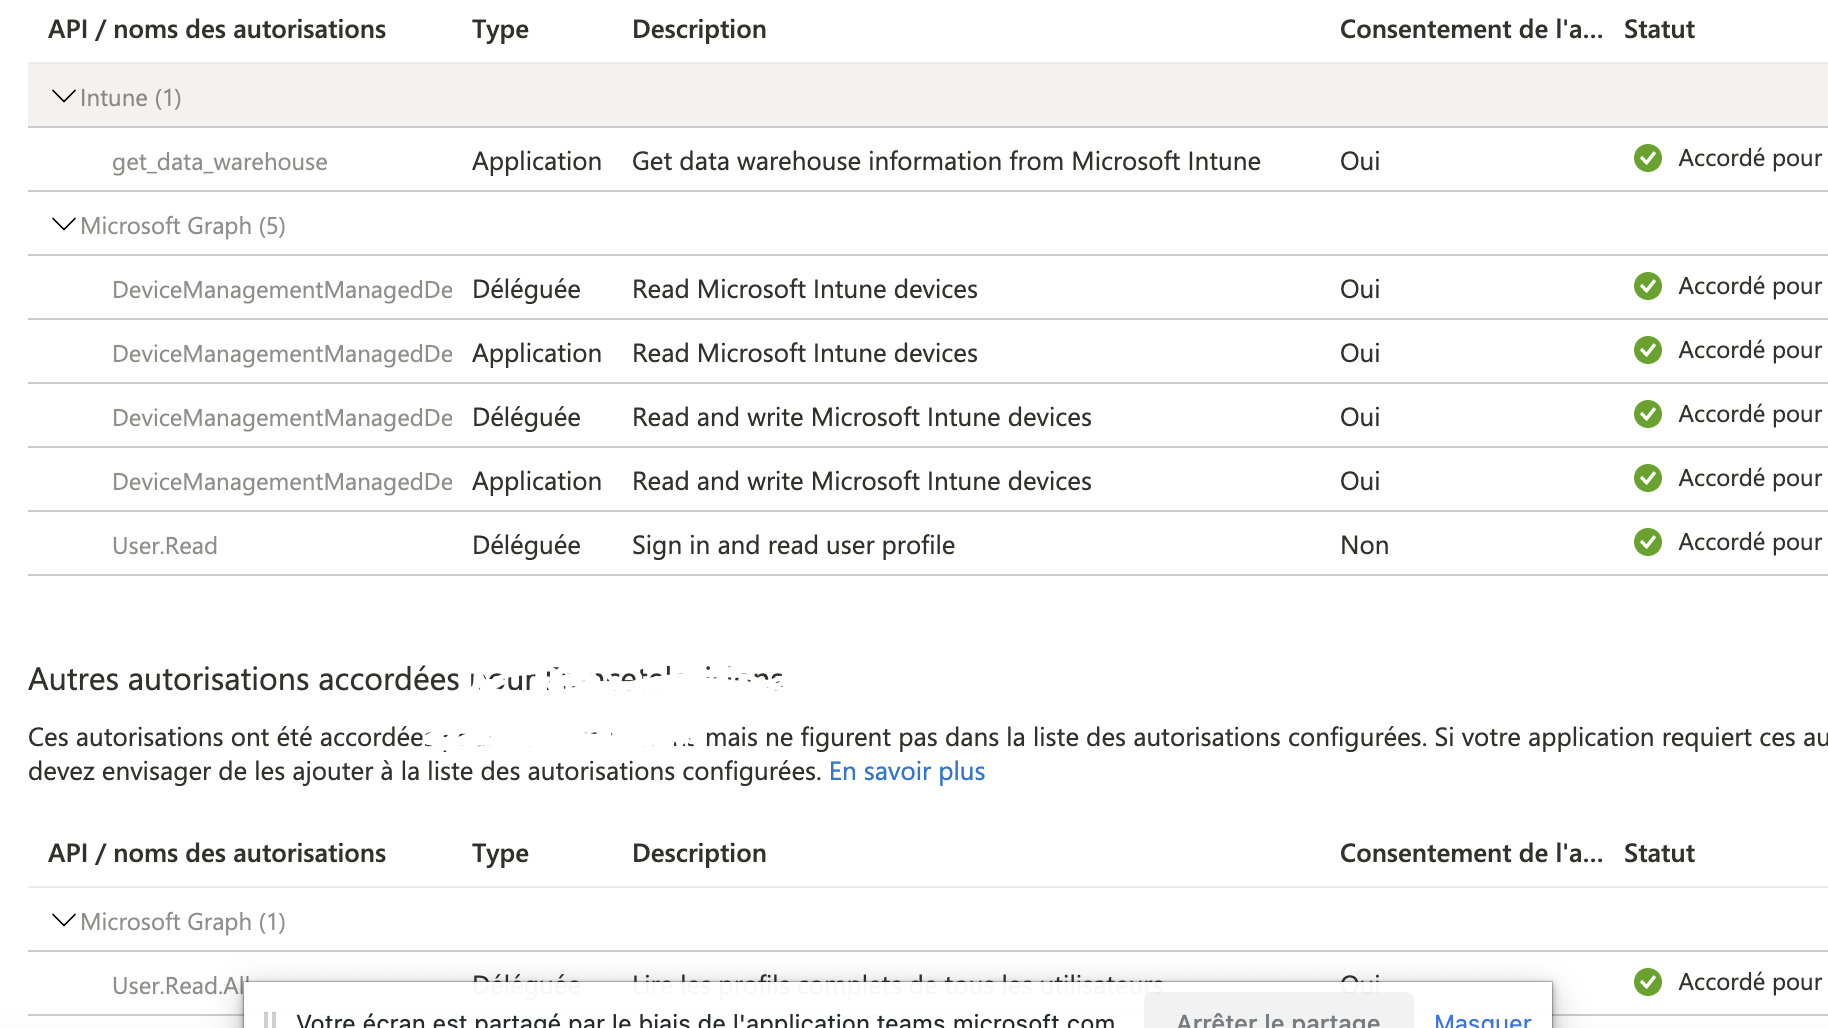Select the User.Read permission row
Viewport: 1828px width, 1028px height.
(165, 545)
